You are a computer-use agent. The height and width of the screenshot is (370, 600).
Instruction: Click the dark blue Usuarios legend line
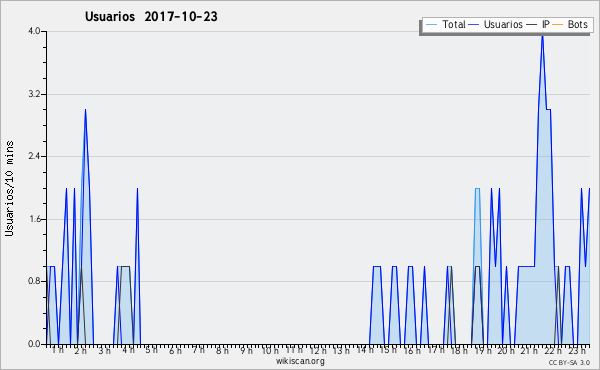[474, 25]
